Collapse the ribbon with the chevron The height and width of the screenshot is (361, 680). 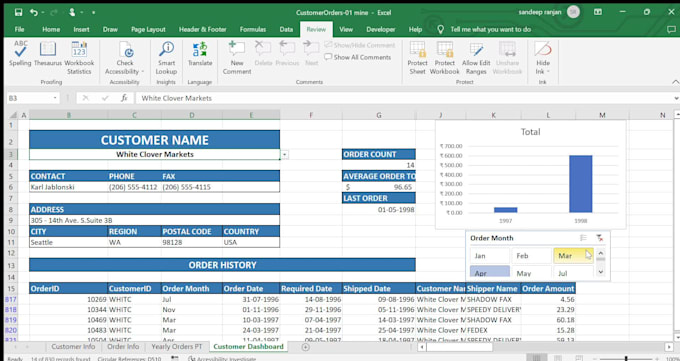[675, 82]
